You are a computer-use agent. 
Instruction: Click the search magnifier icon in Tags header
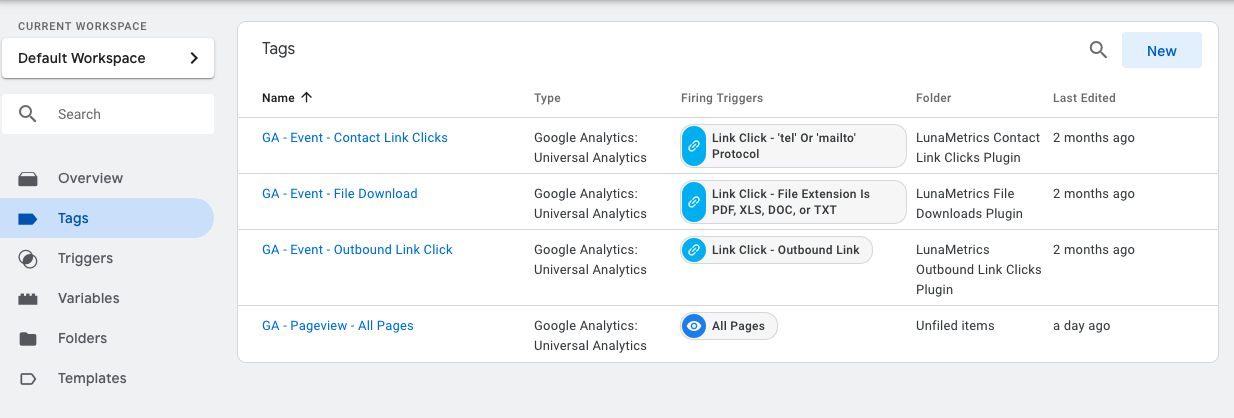[1098, 50]
